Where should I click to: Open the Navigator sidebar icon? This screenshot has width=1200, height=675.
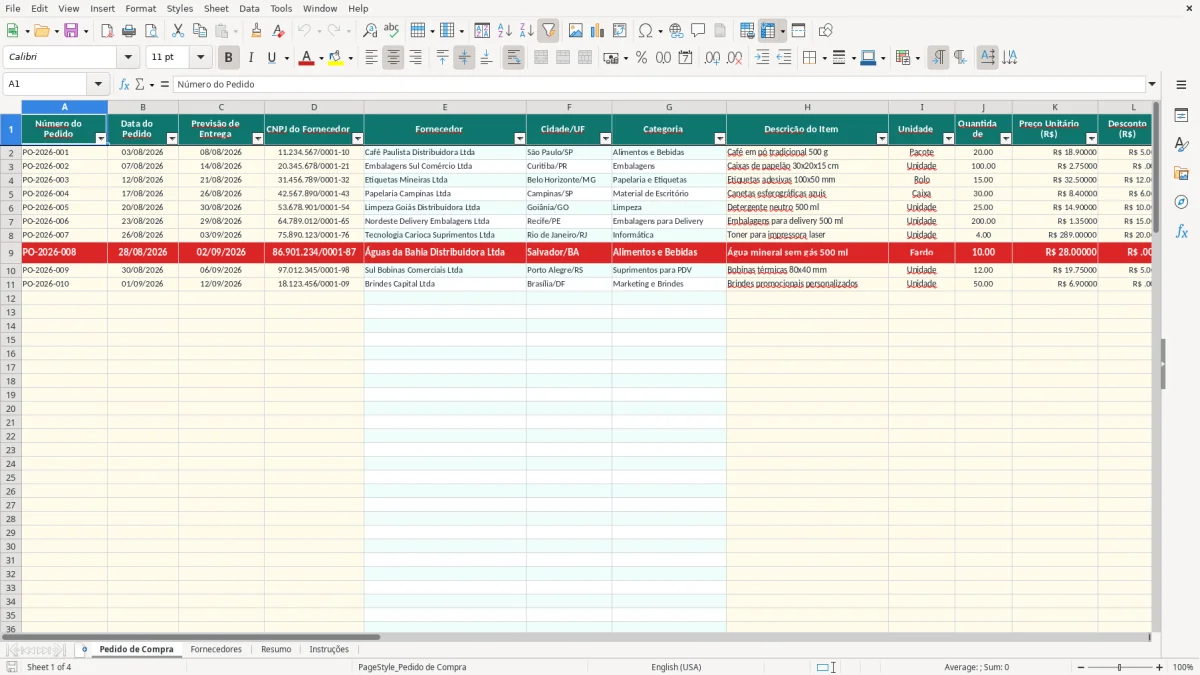tap(1181, 202)
